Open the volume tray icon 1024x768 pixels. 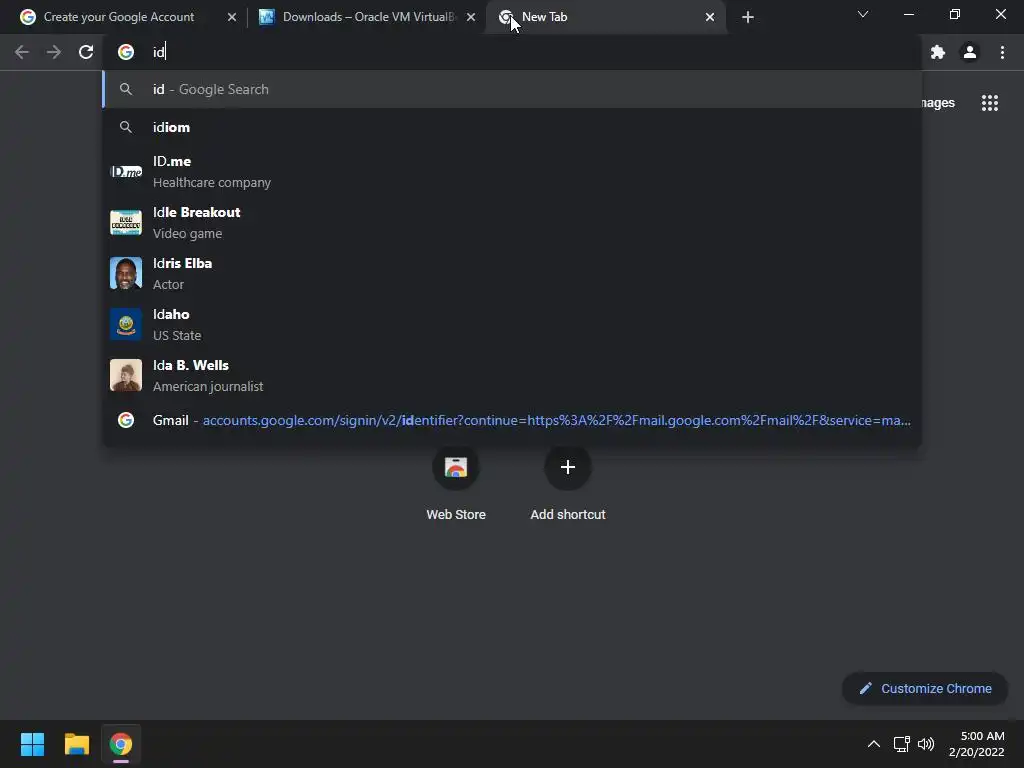[926, 744]
